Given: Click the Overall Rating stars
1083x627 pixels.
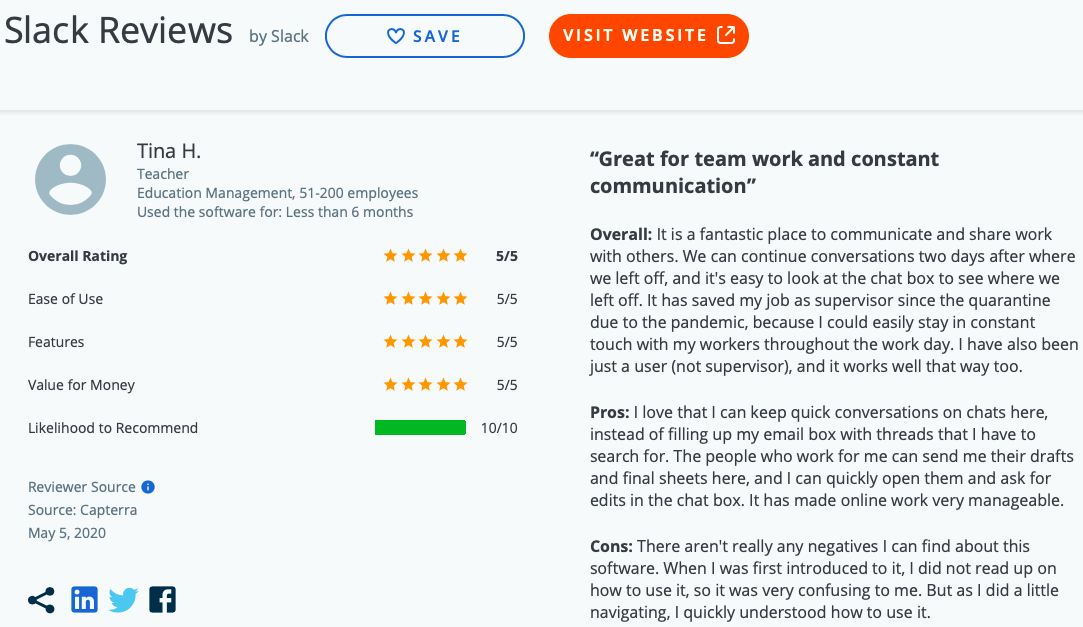Looking at the screenshot, I should [x=425, y=256].
